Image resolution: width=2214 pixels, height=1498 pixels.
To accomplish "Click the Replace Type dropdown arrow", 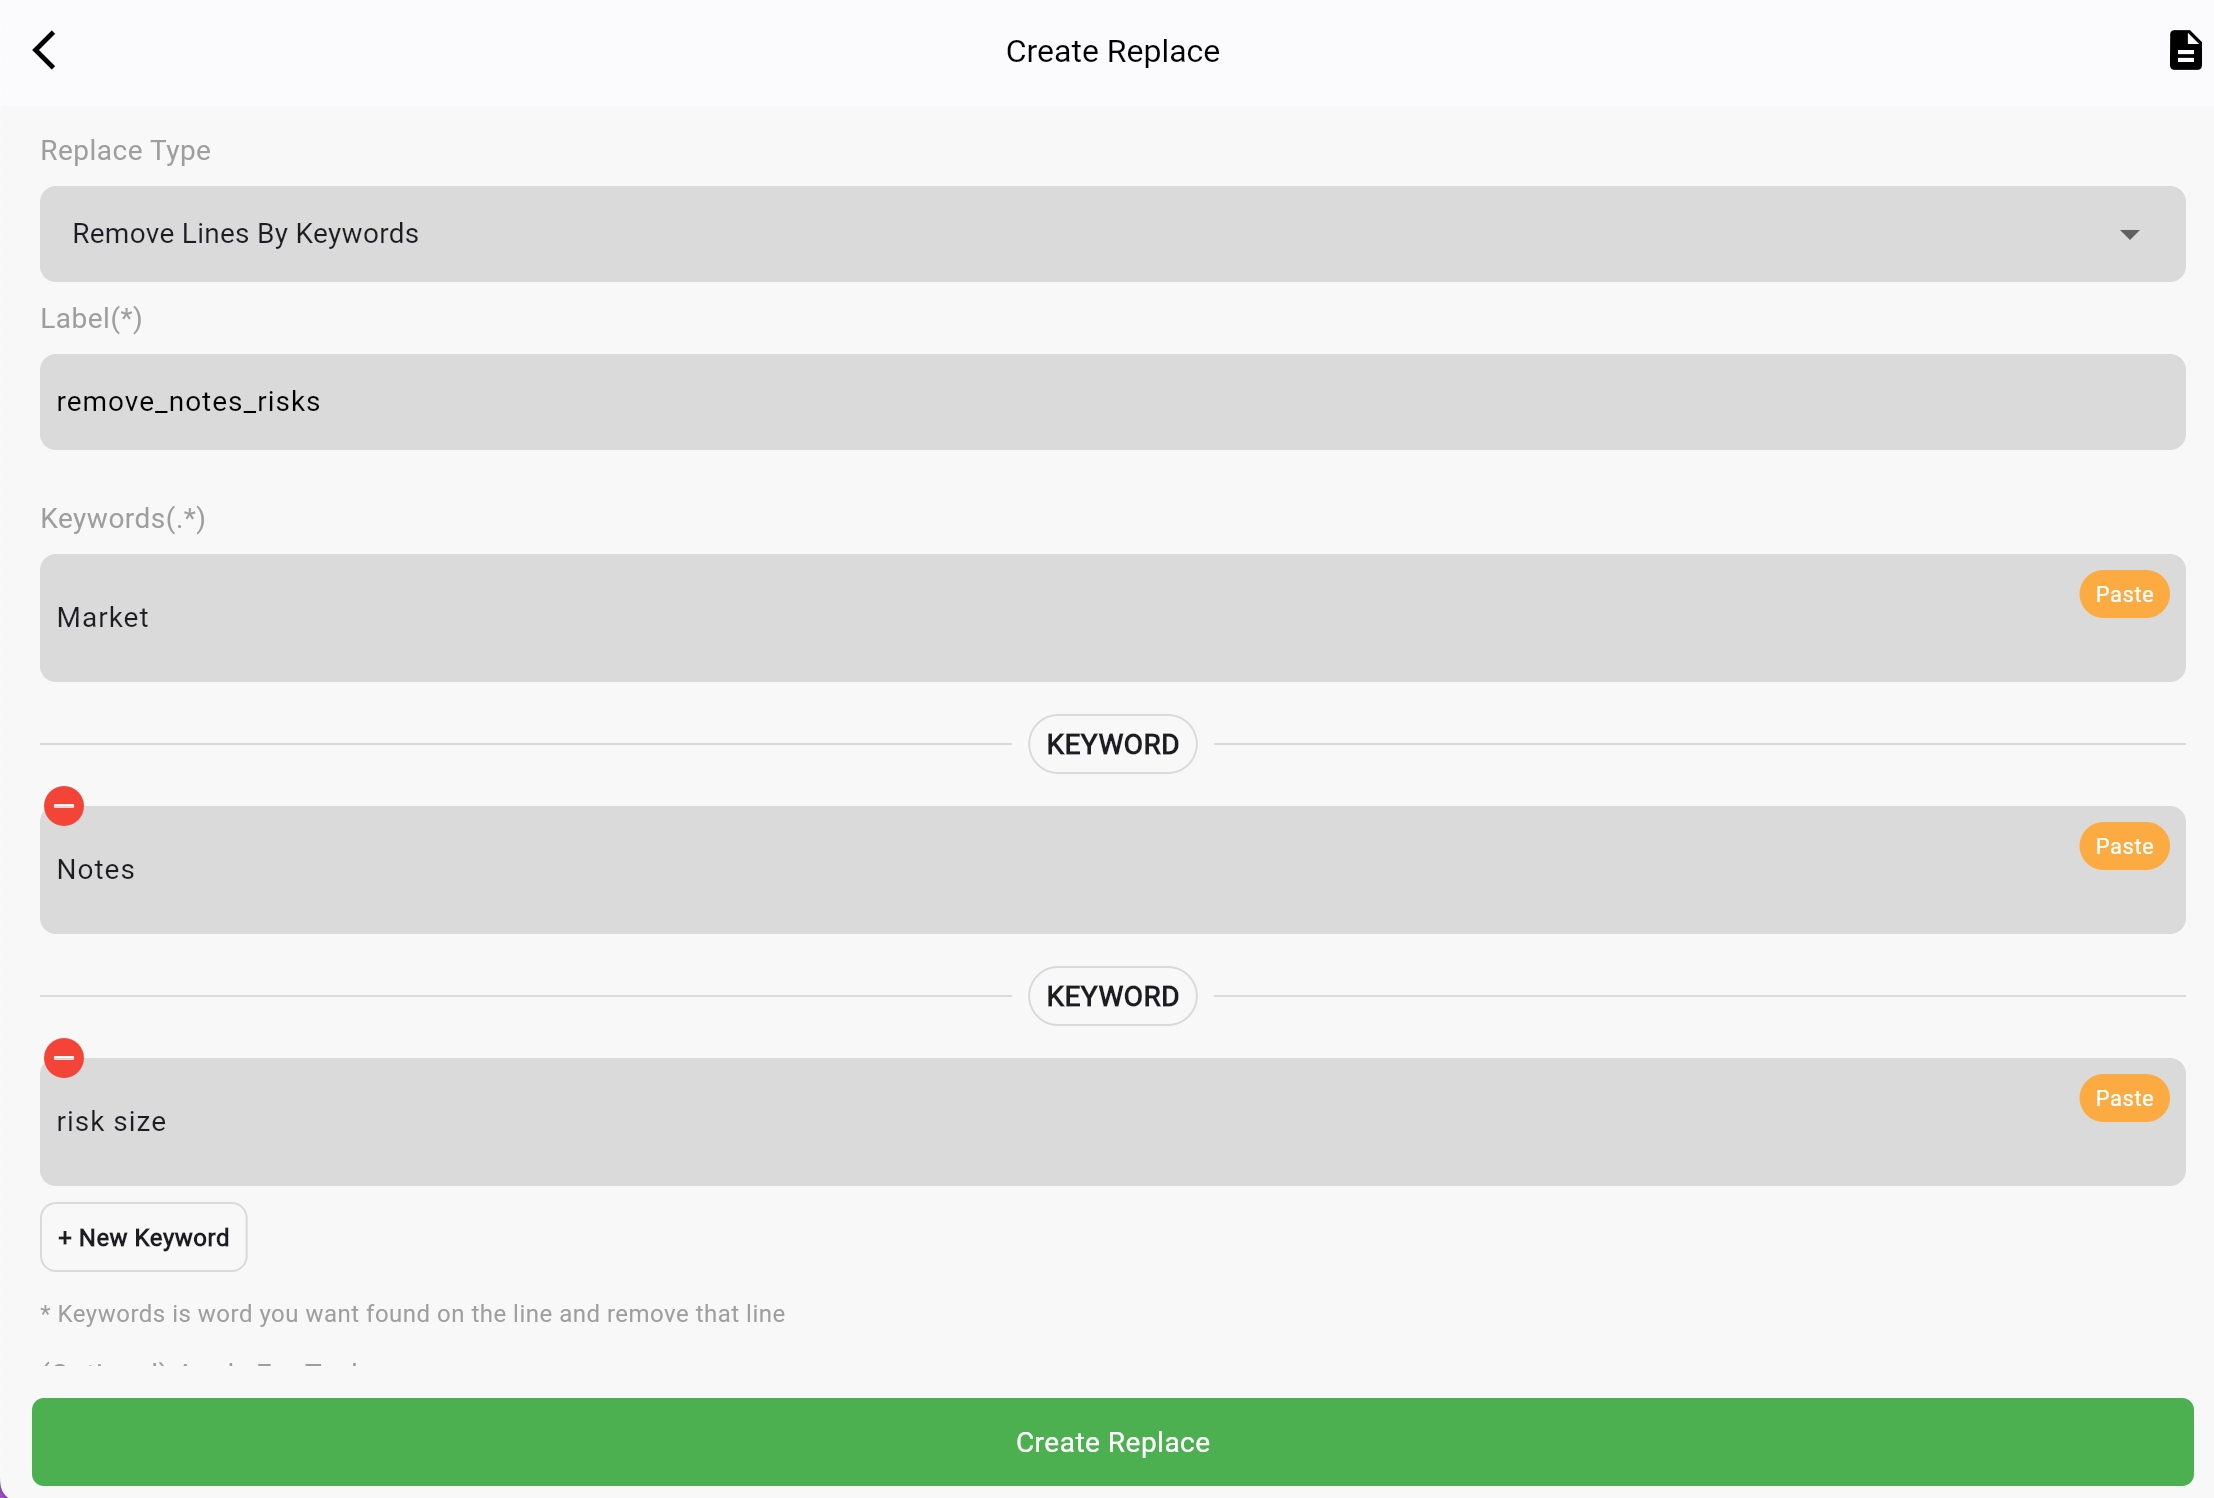I will point(2129,234).
